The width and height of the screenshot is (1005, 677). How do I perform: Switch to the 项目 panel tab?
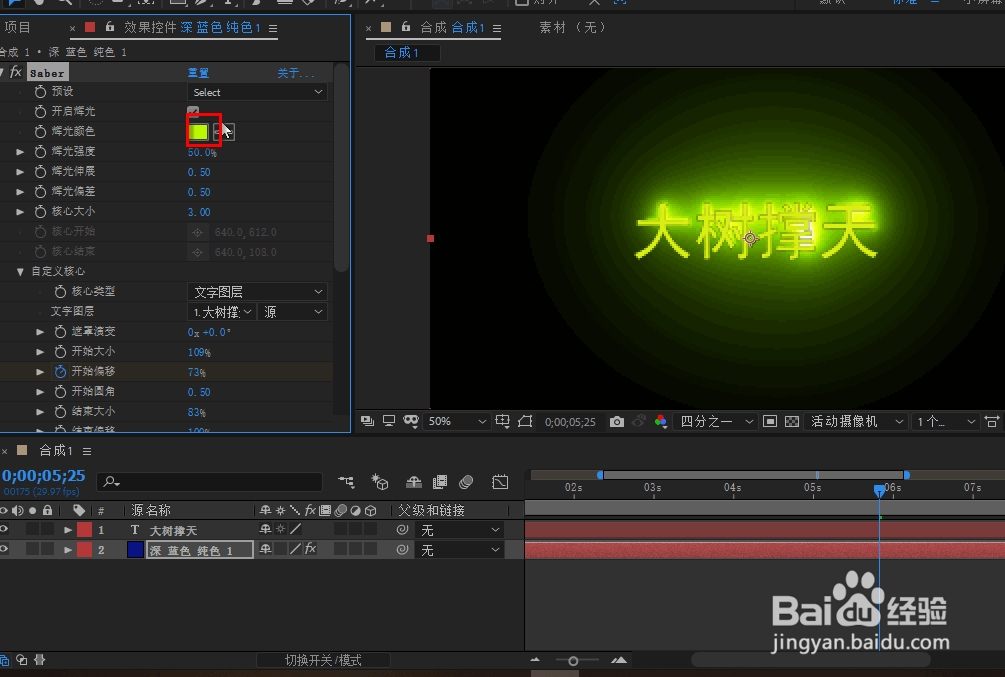(17, 28)
